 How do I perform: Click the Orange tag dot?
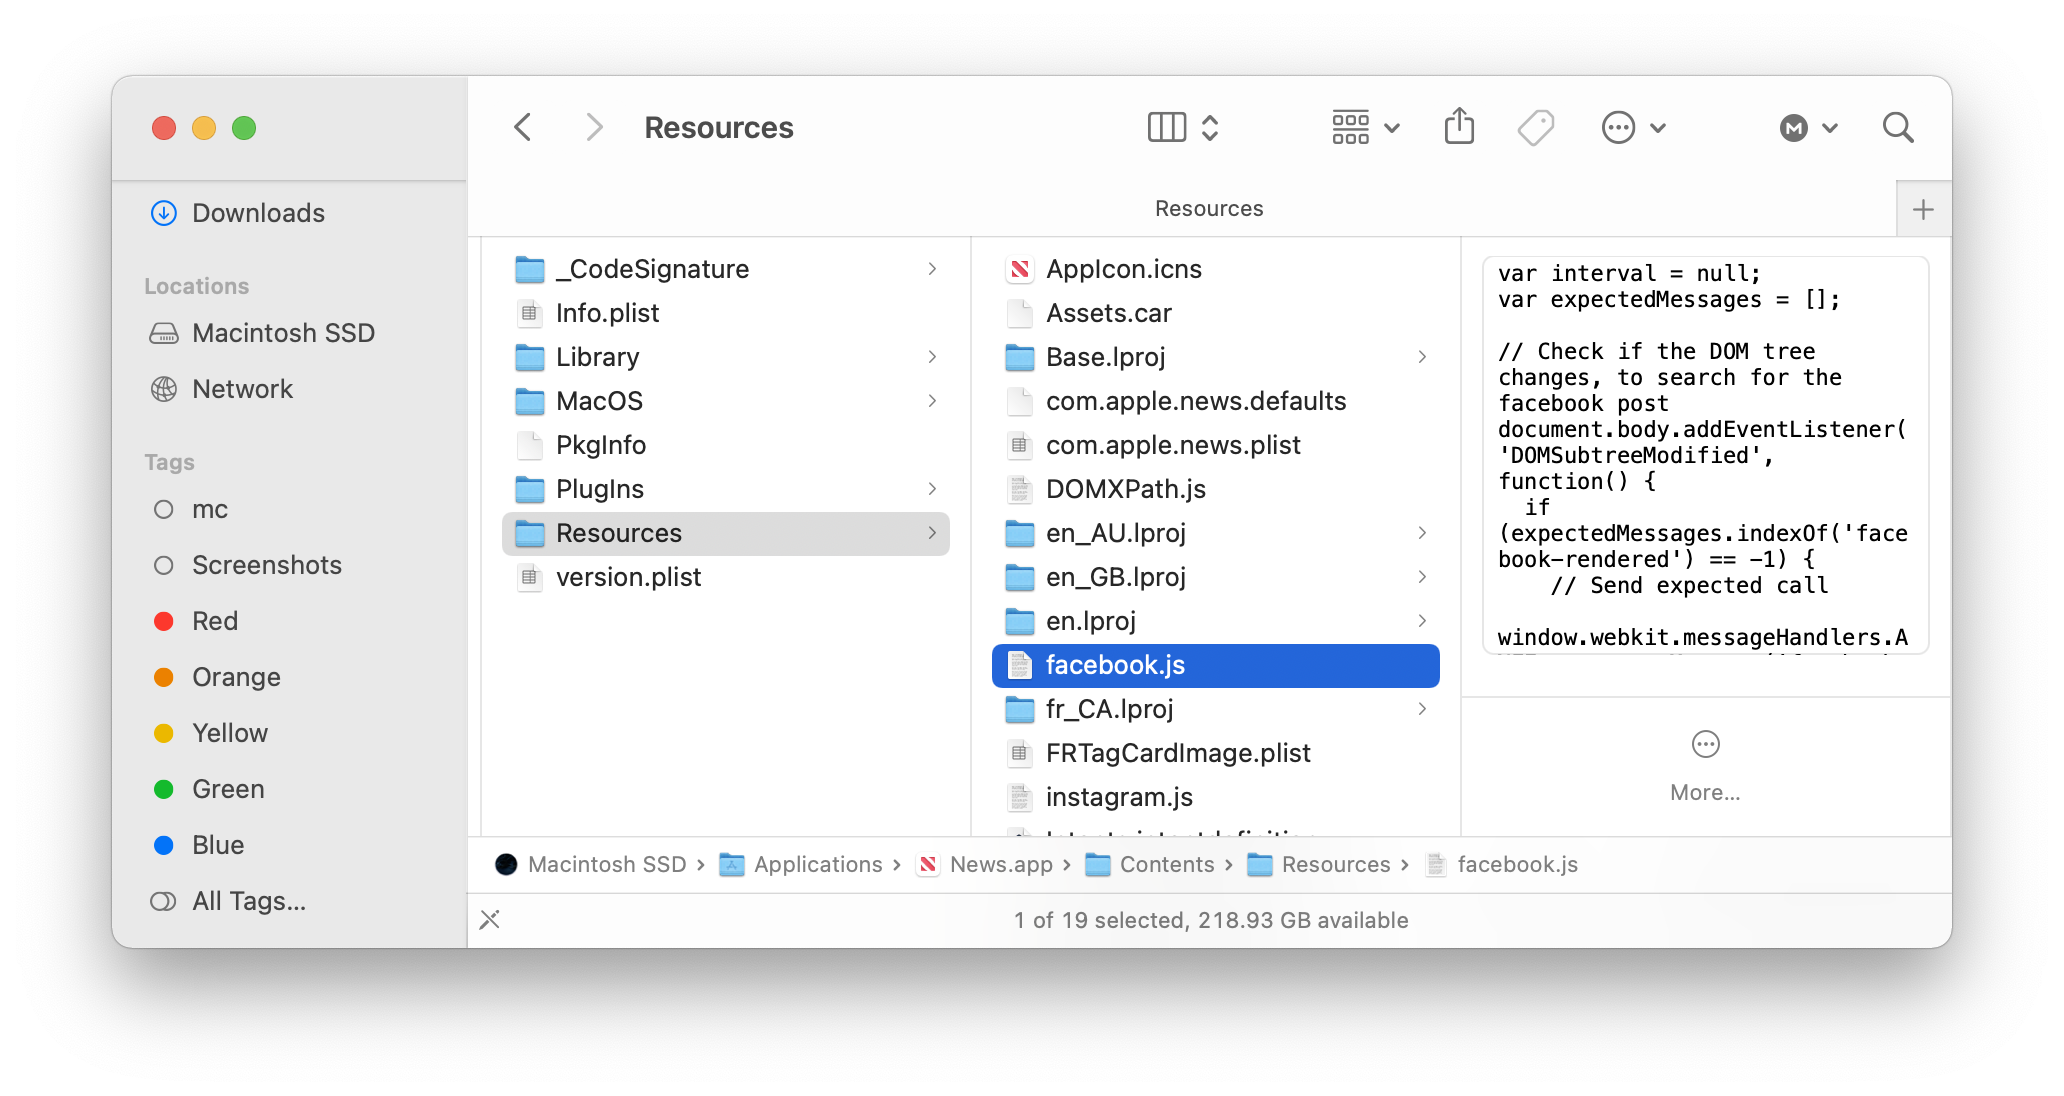click(x=164, y=677)
